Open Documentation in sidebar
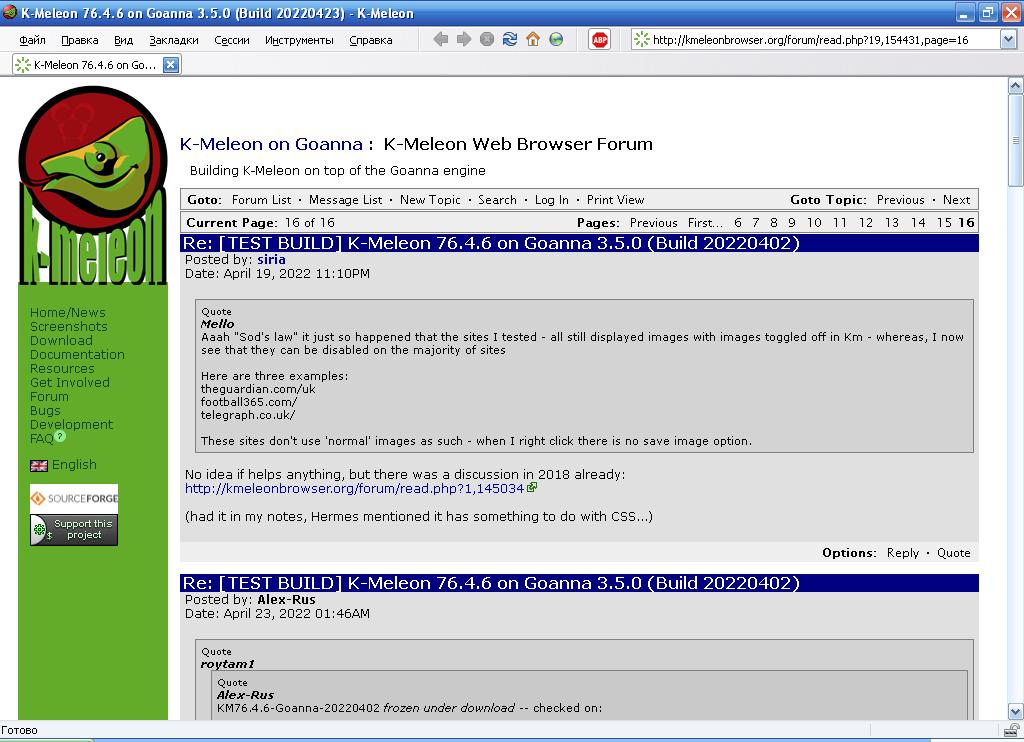 (x=77, y=355)
